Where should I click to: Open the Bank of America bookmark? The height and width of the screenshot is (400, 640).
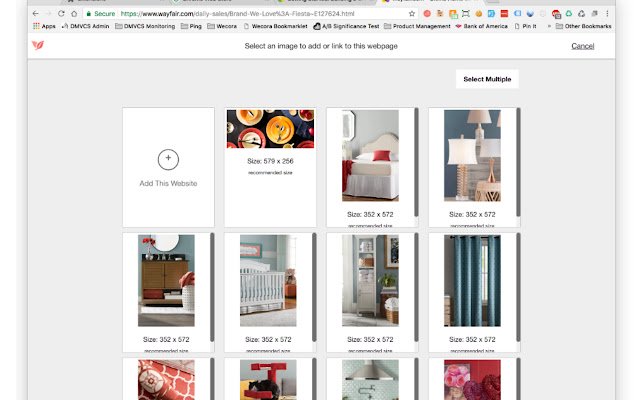point(482,26)
